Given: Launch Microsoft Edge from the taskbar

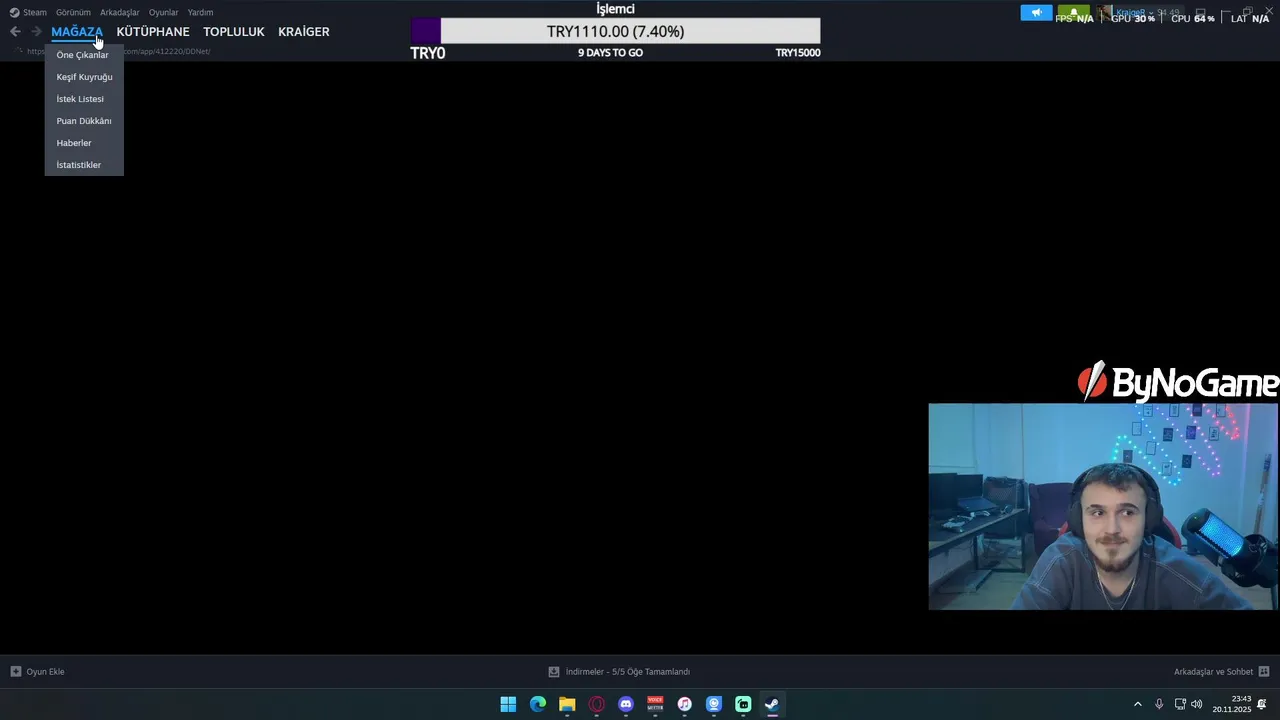Looking at the screenshot, I should [538, 704].
